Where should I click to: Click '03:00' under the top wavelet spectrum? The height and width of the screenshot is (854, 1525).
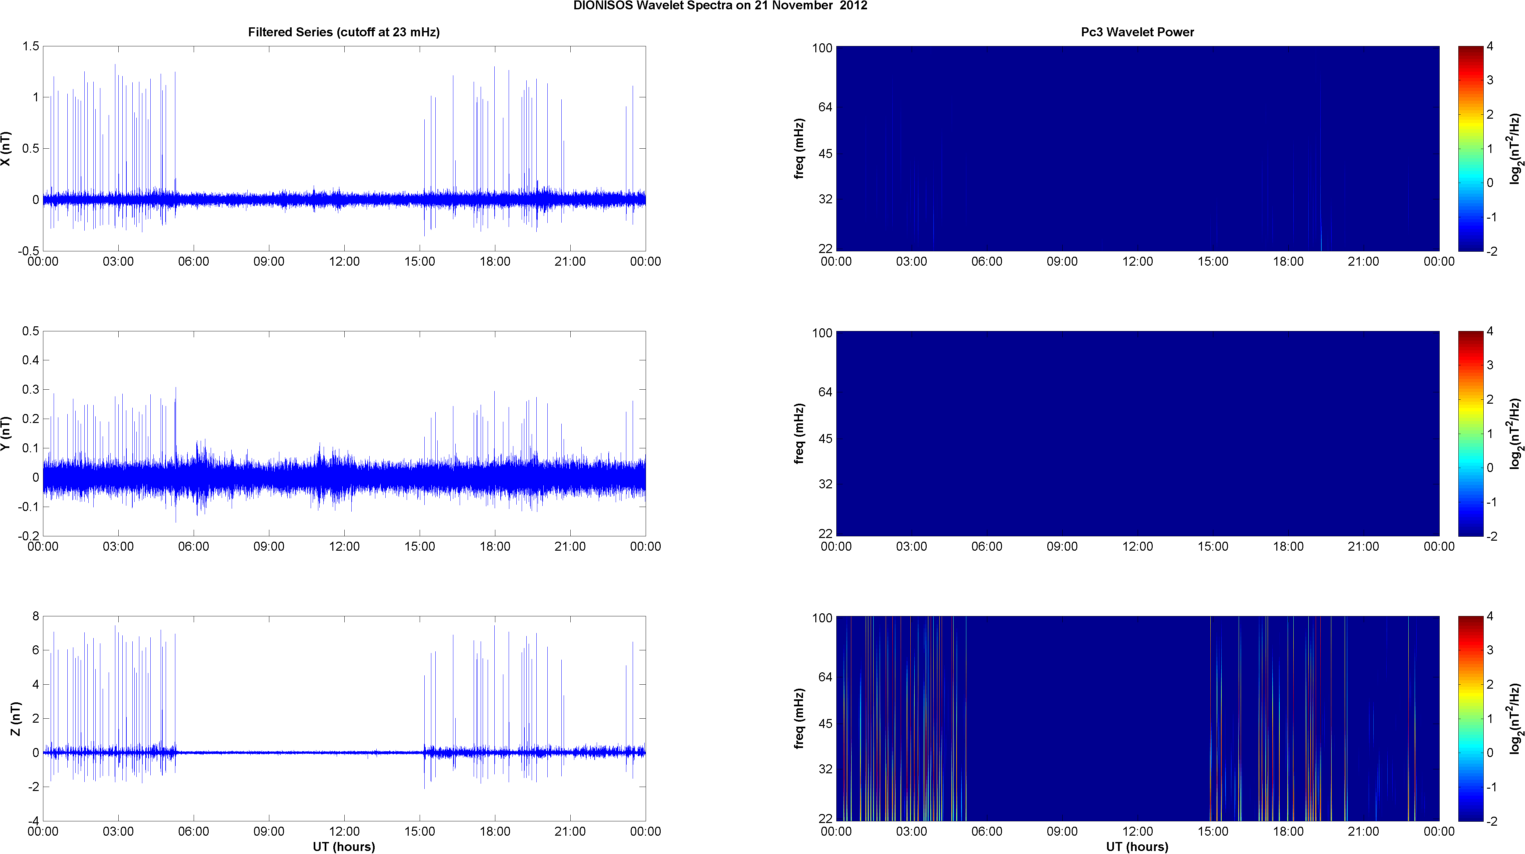tap(912, 262)
